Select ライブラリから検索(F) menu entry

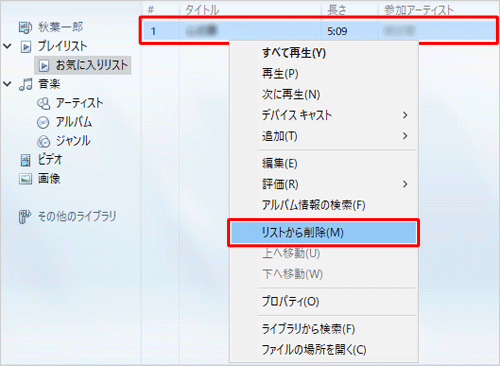coord(324,329)
